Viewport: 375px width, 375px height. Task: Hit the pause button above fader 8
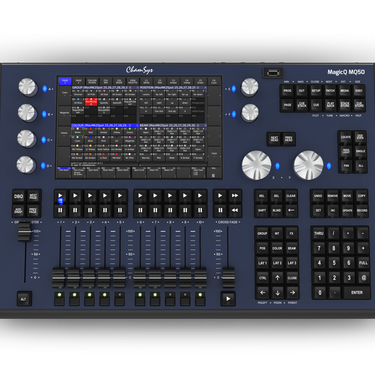pyautogui.click(x=170, y=211)
